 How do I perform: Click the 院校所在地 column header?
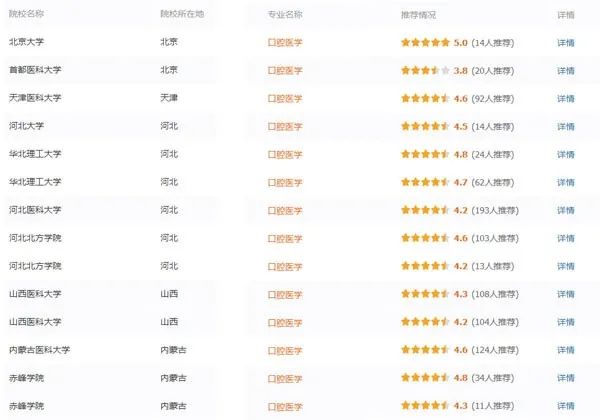pos(182,14)
